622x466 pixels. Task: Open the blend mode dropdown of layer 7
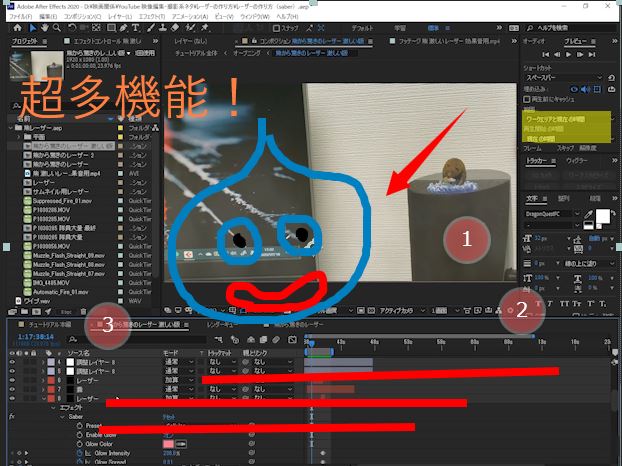click(179, 389)
